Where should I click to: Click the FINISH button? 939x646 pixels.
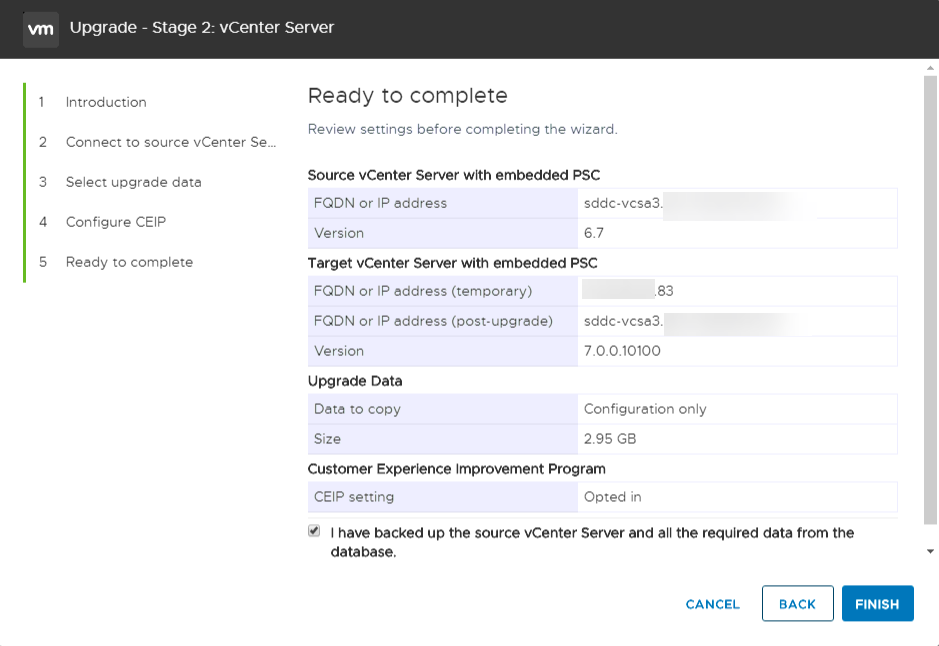pyautogui.click(x=877, y=603)
